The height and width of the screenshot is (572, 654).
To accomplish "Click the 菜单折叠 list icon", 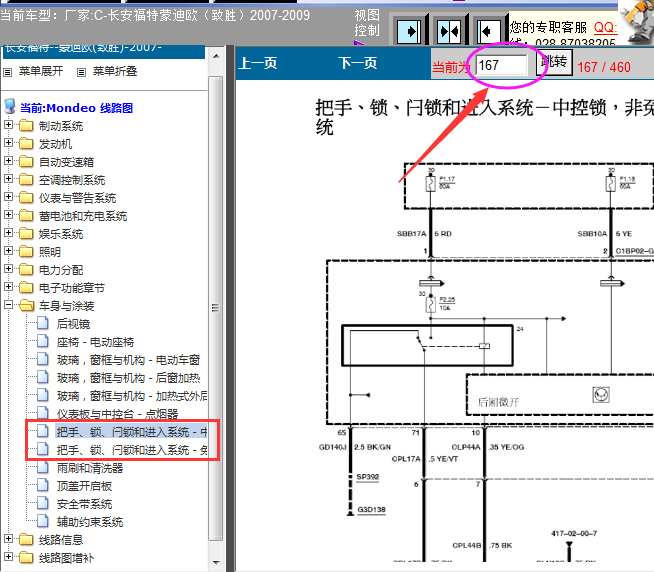I will click(x=81, y=73).
